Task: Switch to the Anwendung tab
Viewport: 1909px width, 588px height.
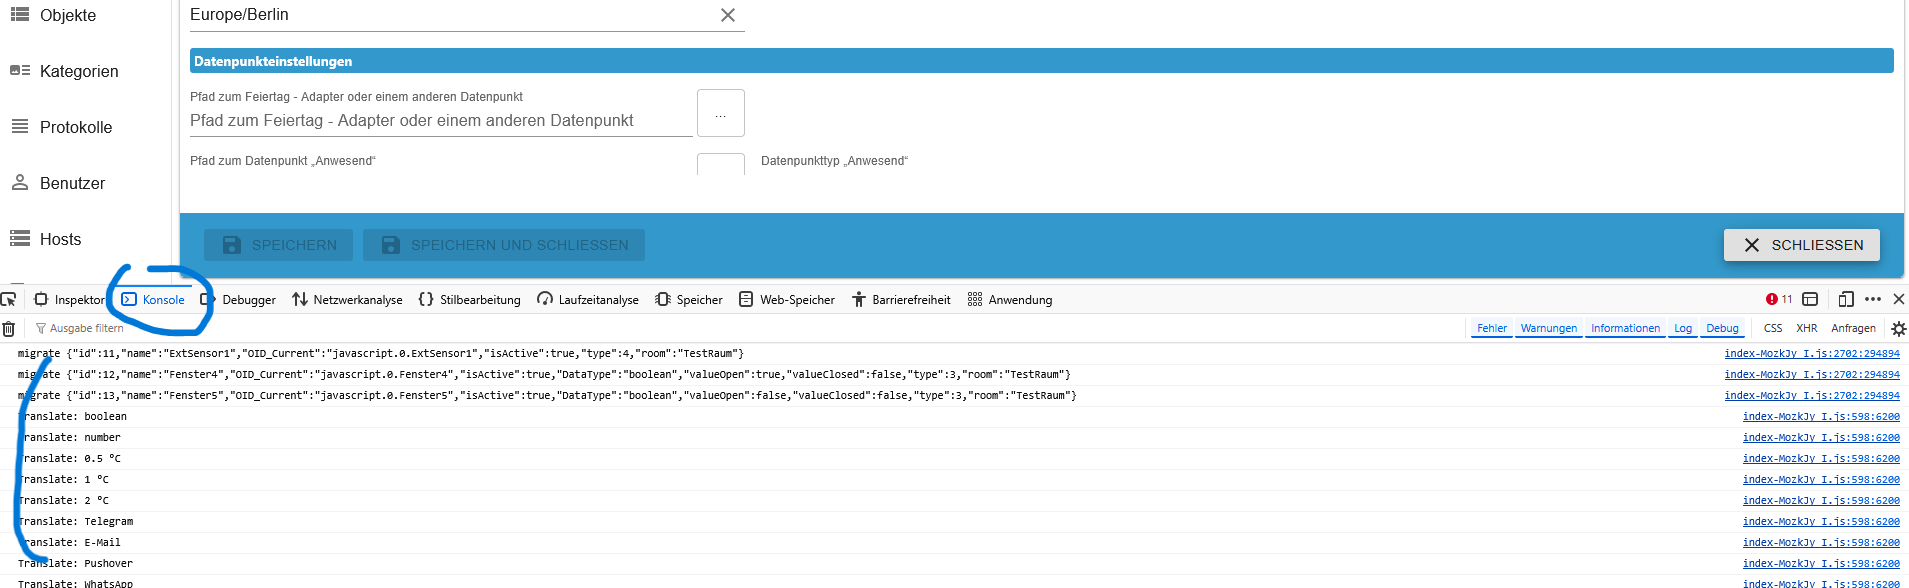Action: coord(1010,300)
